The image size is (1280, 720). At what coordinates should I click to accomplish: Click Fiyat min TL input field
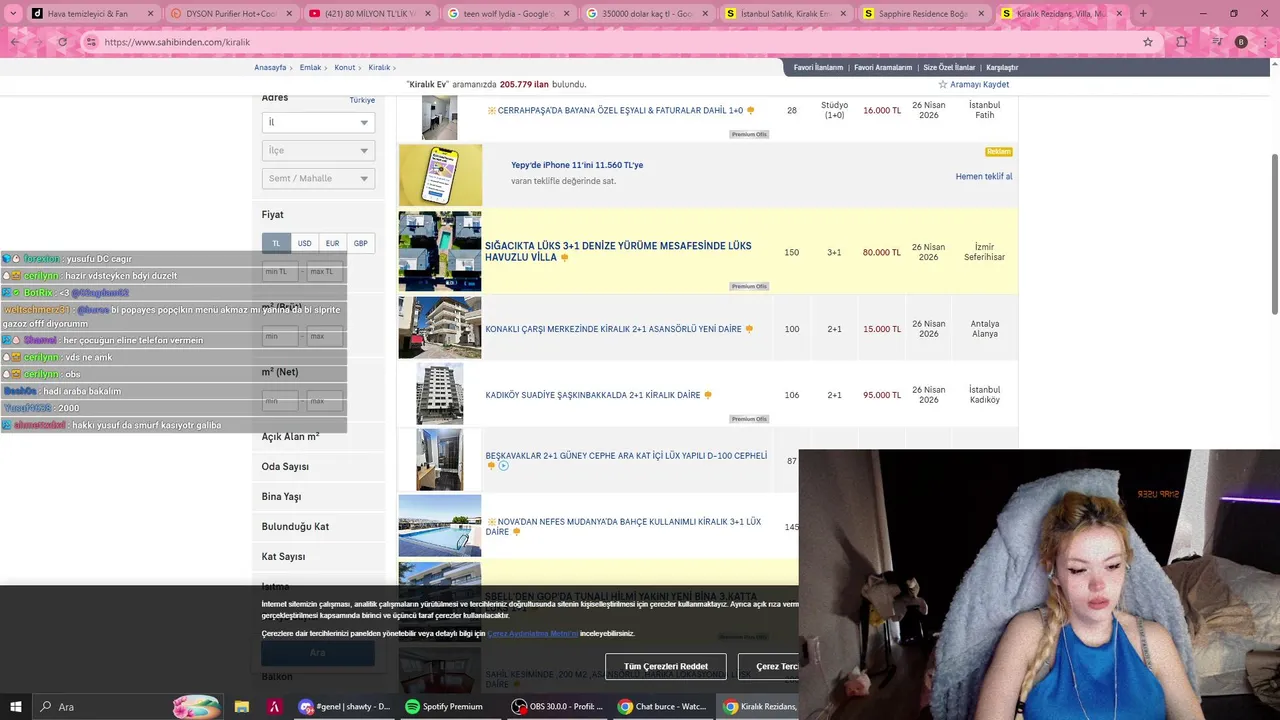(280, 272)
